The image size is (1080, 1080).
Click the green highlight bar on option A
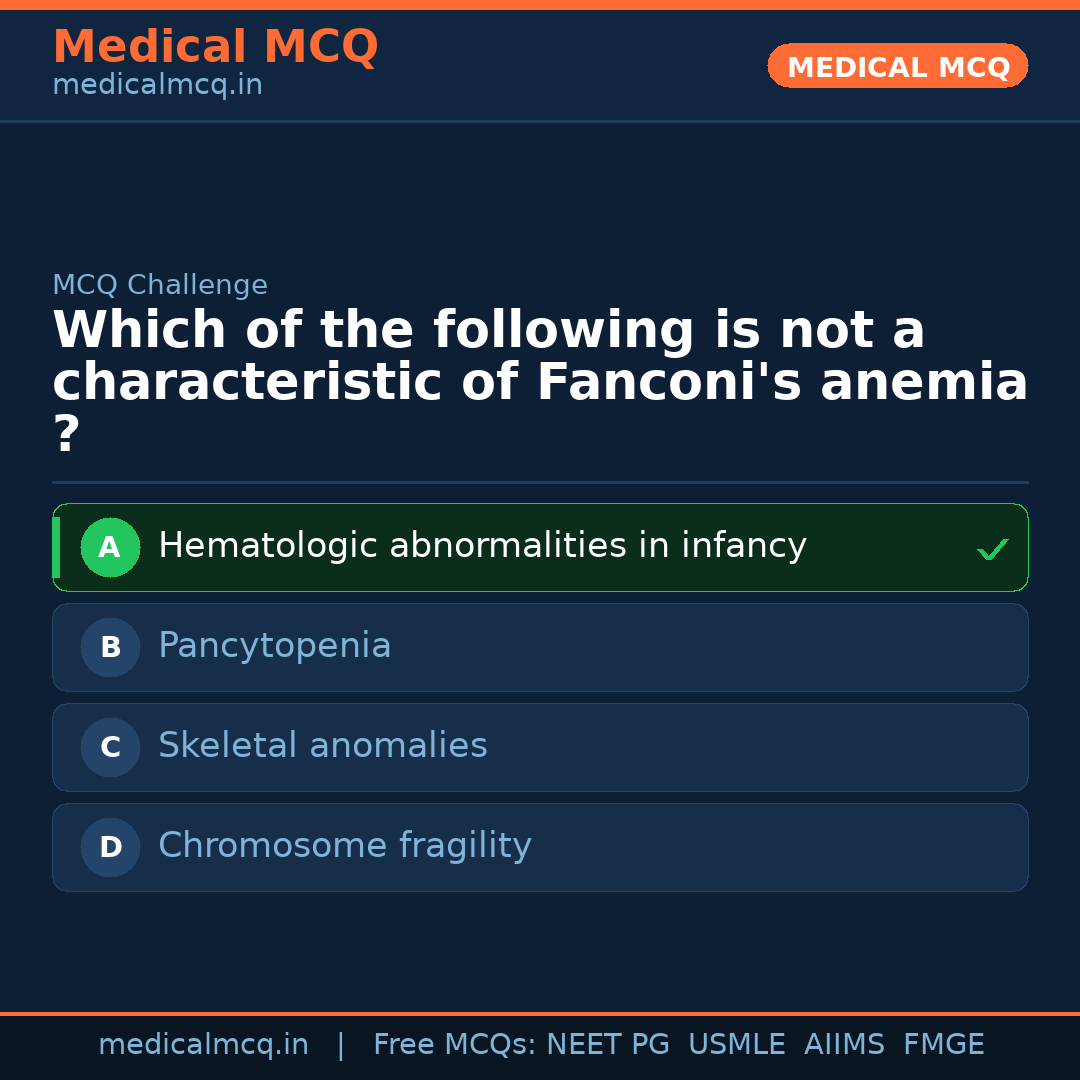click(x=55, y=547)
